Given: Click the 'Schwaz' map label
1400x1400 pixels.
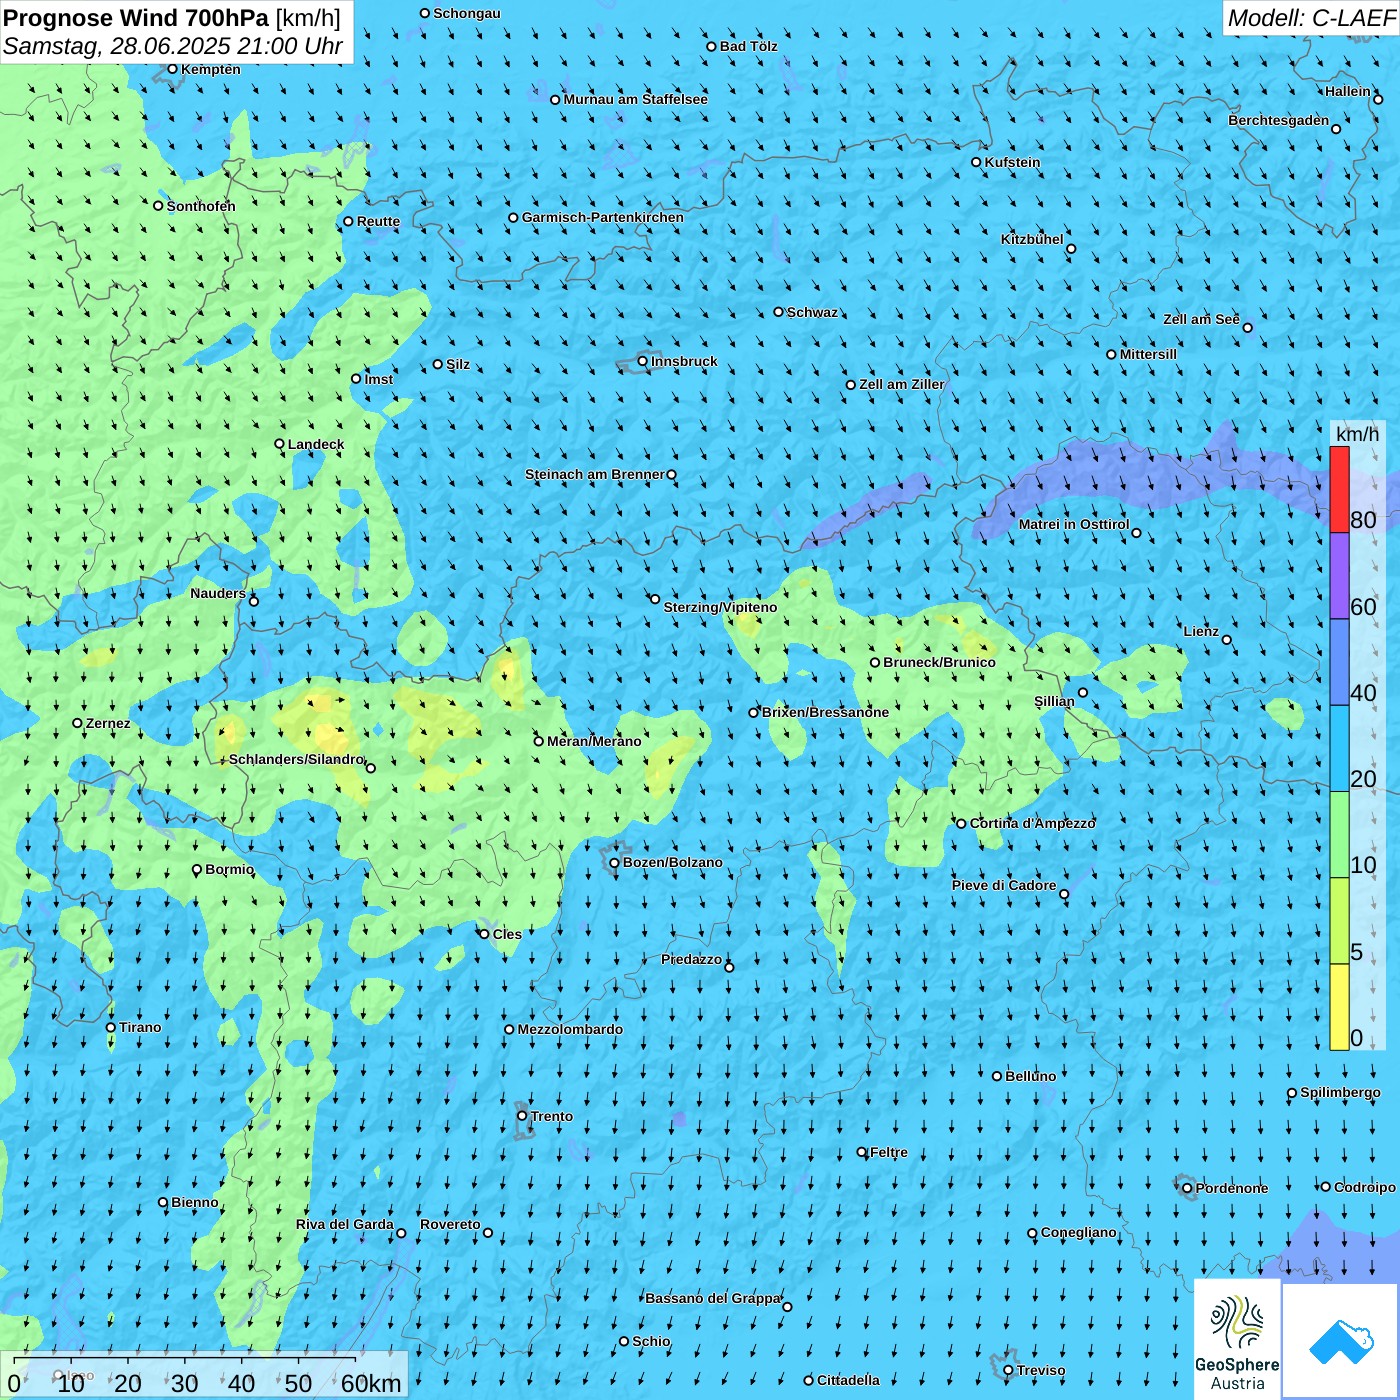Looking at the screenshot, I should (x=812, y=312).
